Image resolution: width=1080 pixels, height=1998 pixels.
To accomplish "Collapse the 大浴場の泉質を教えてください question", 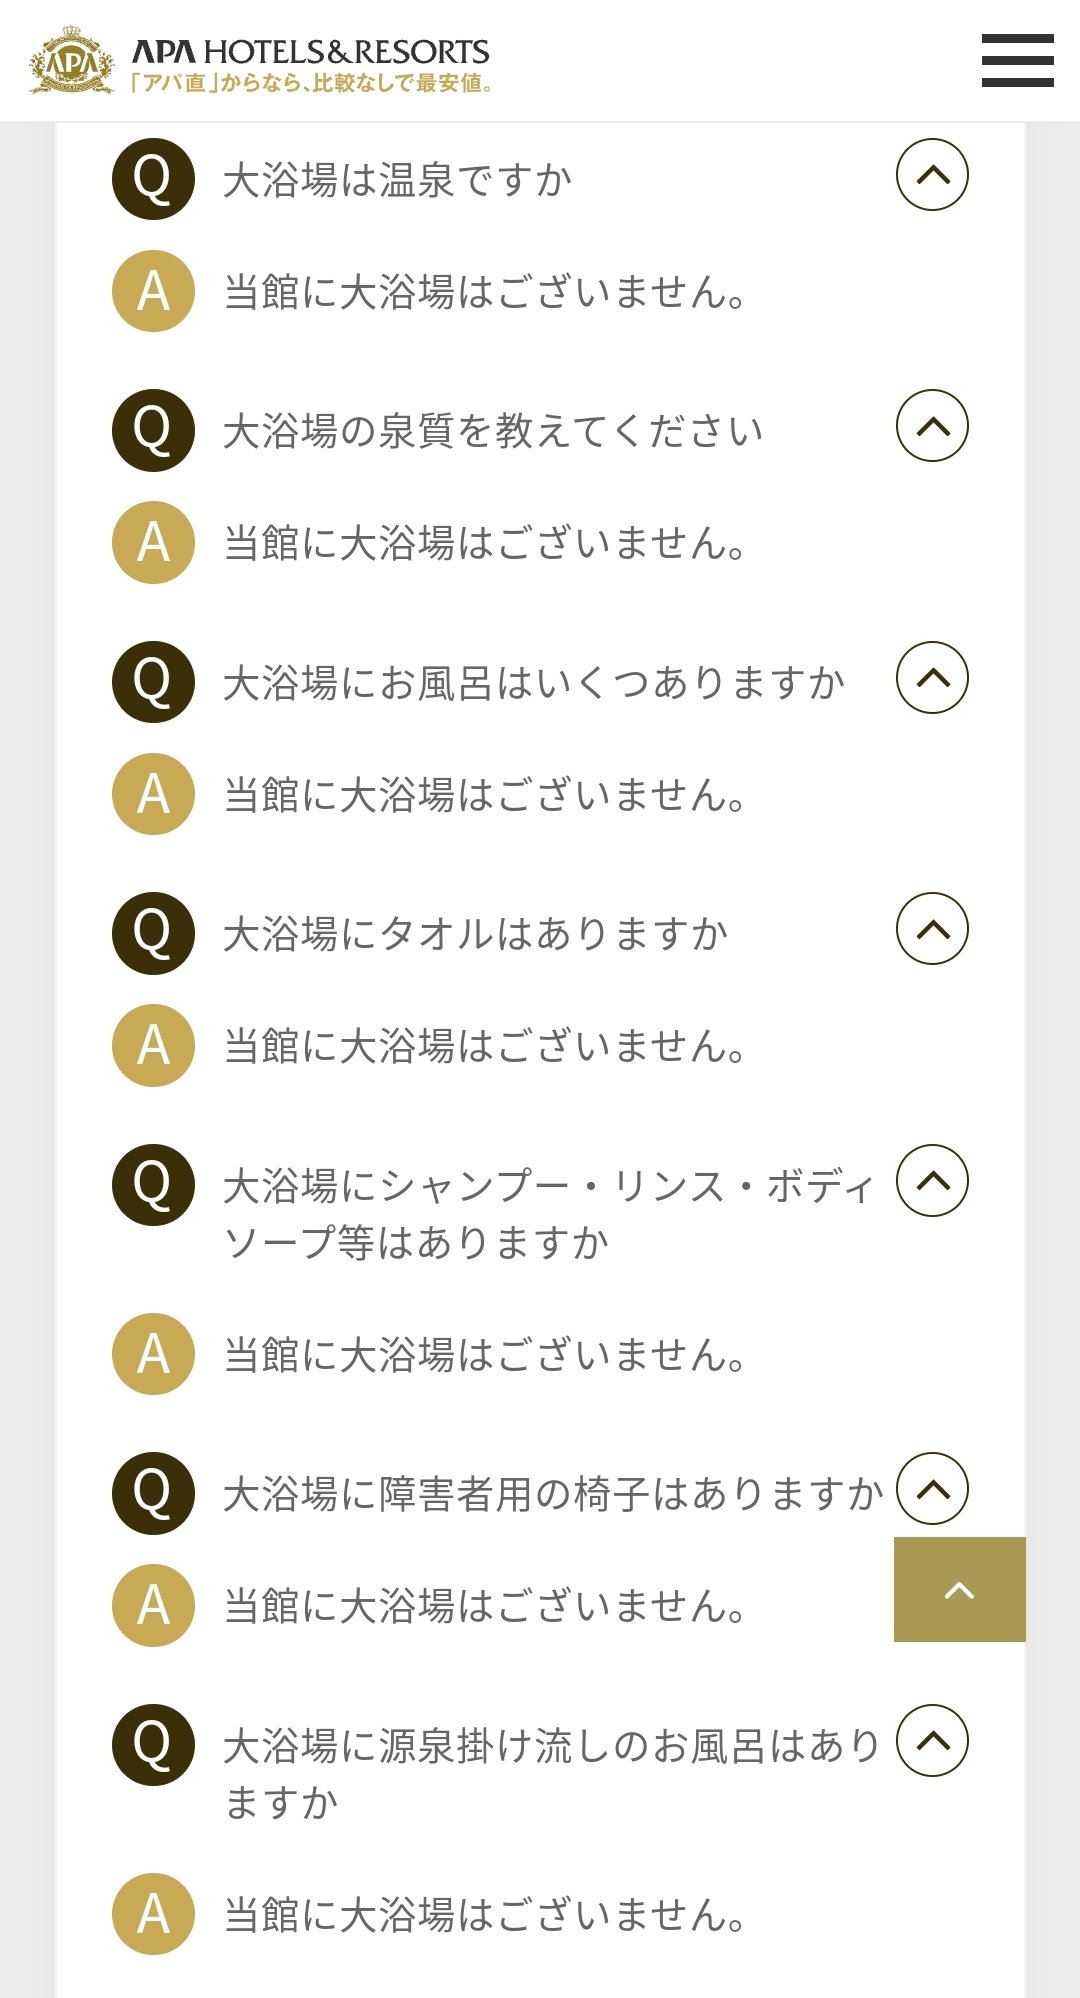I will (932, 426).
